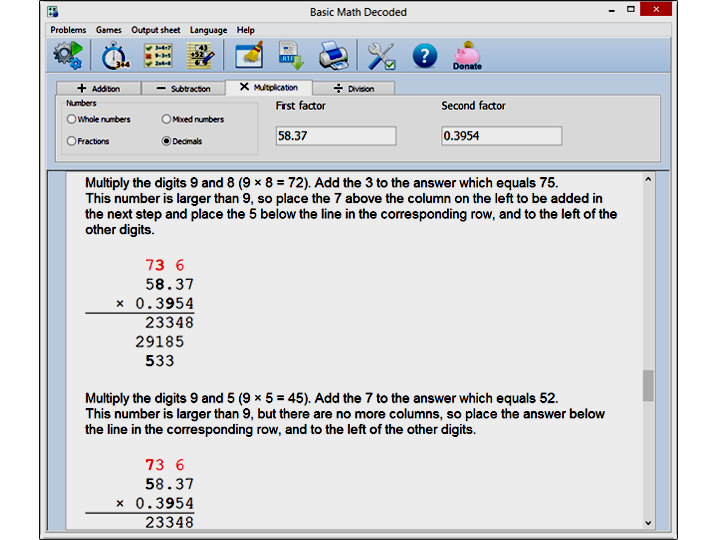The image size is (720, 540).
Task: Open options with wrench and screwdriver icon
Action: point(381,56)
